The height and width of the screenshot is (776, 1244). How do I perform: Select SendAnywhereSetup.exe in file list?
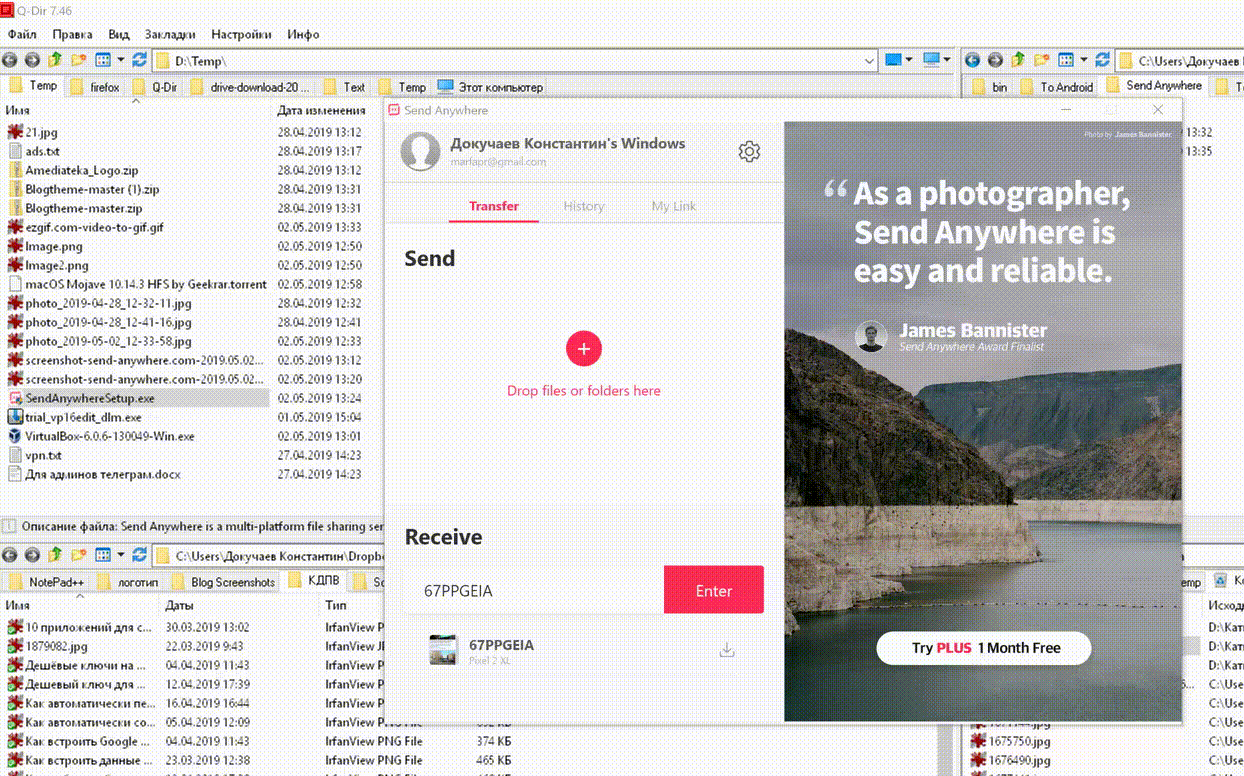pos(90,398)
